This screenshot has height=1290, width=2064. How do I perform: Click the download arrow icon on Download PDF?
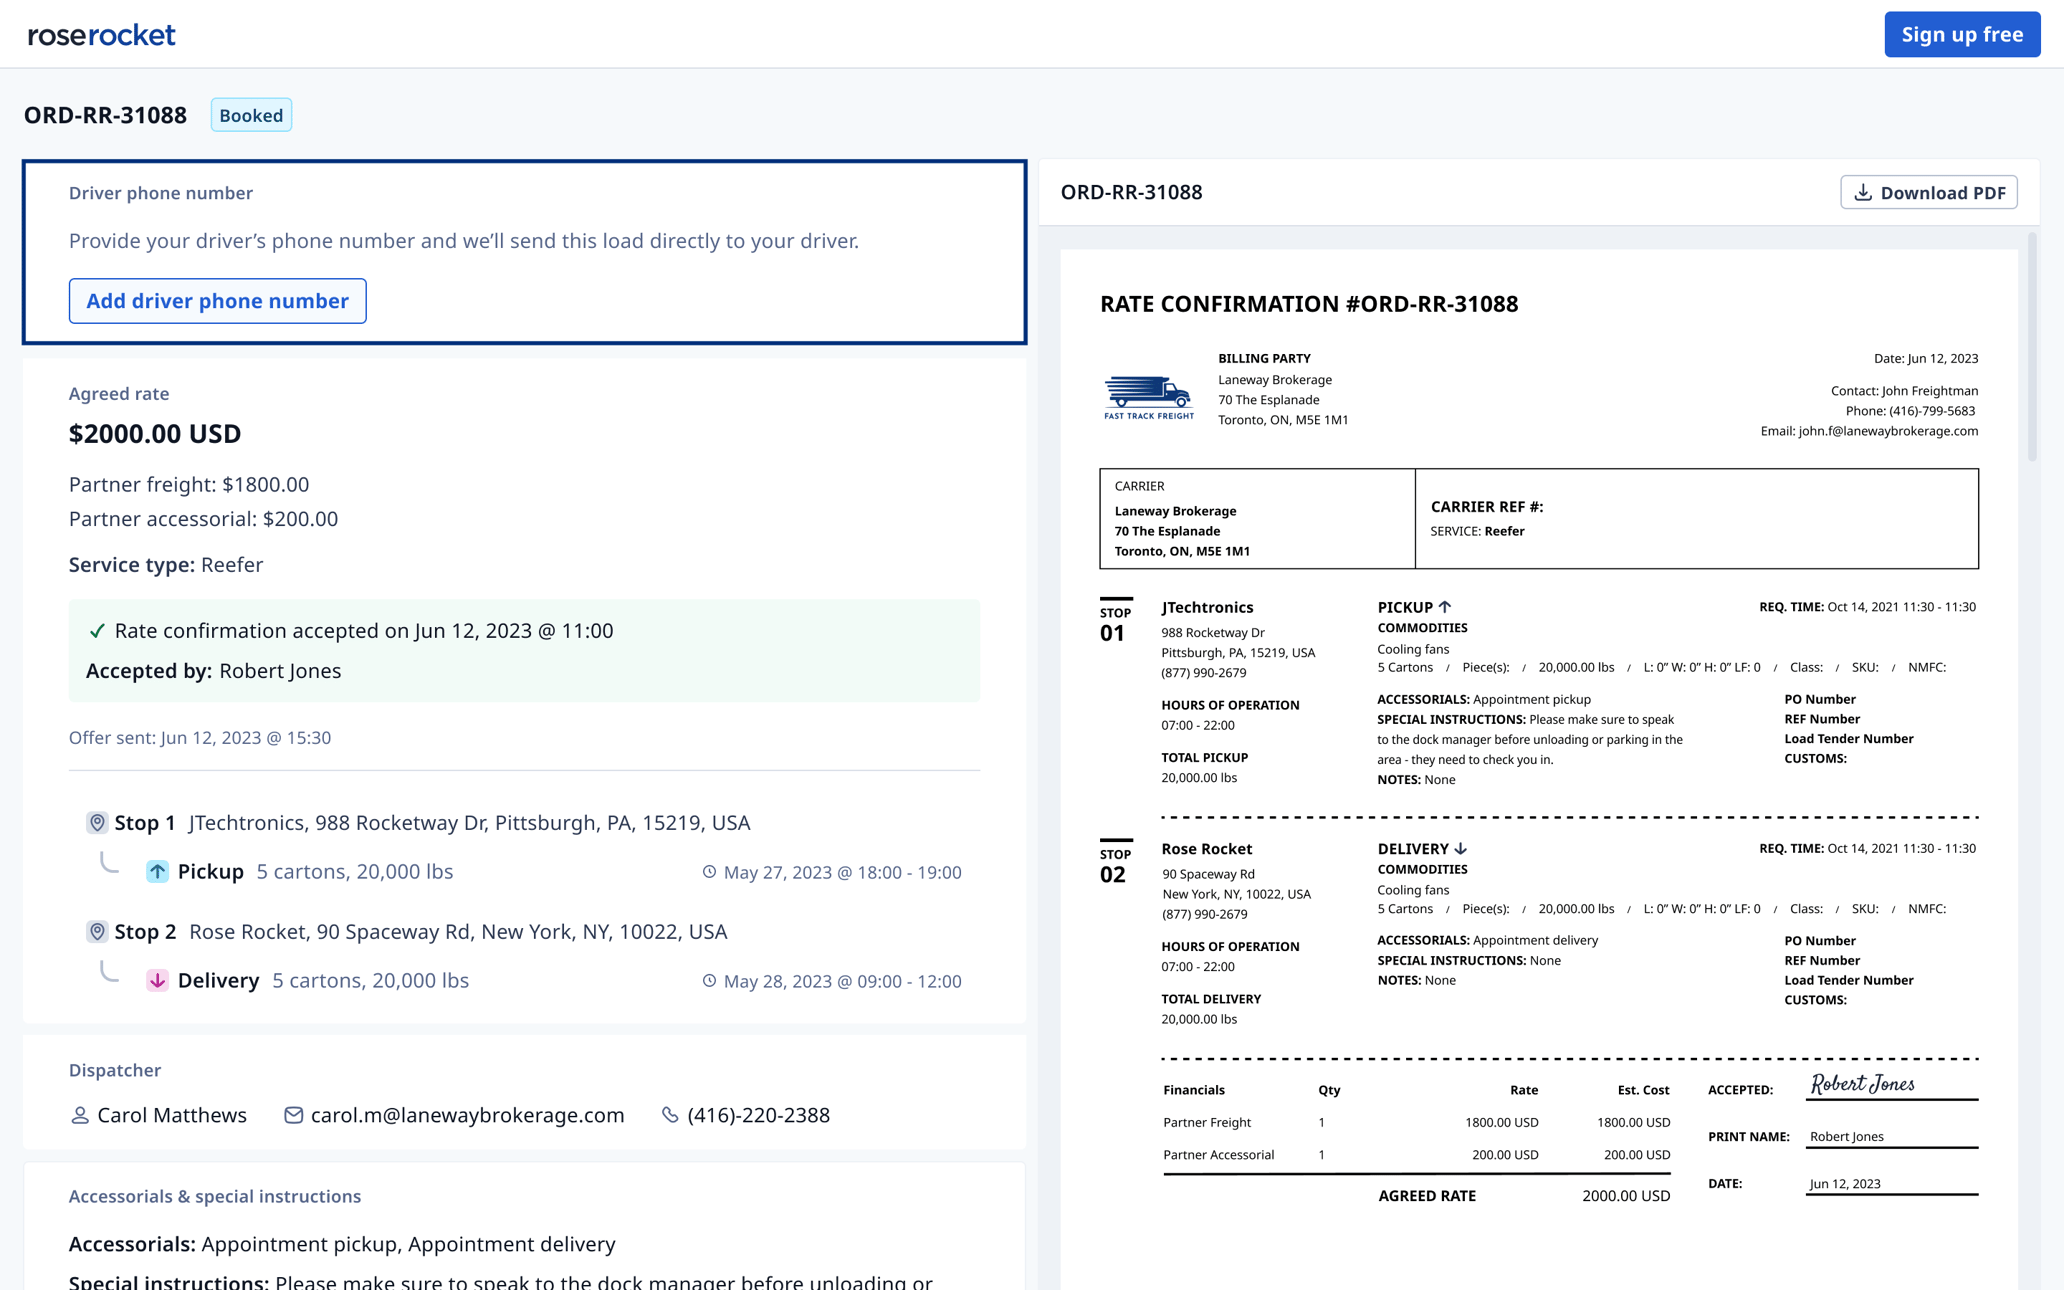pyautogui.click(x=1863, y=192)
